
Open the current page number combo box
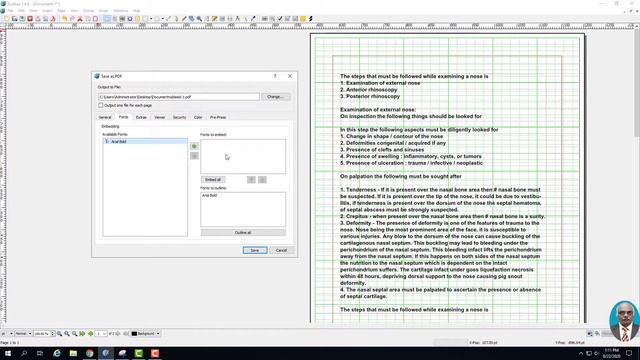101,333
